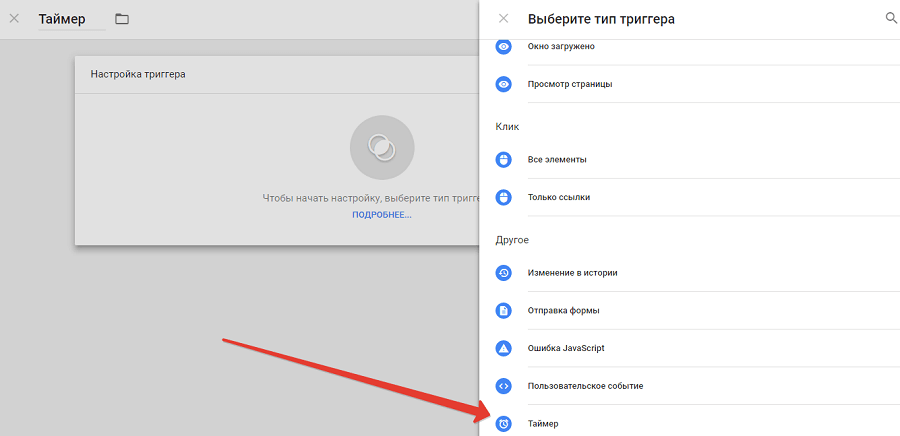Select Отправка формы trigger label

coord(563,310)
